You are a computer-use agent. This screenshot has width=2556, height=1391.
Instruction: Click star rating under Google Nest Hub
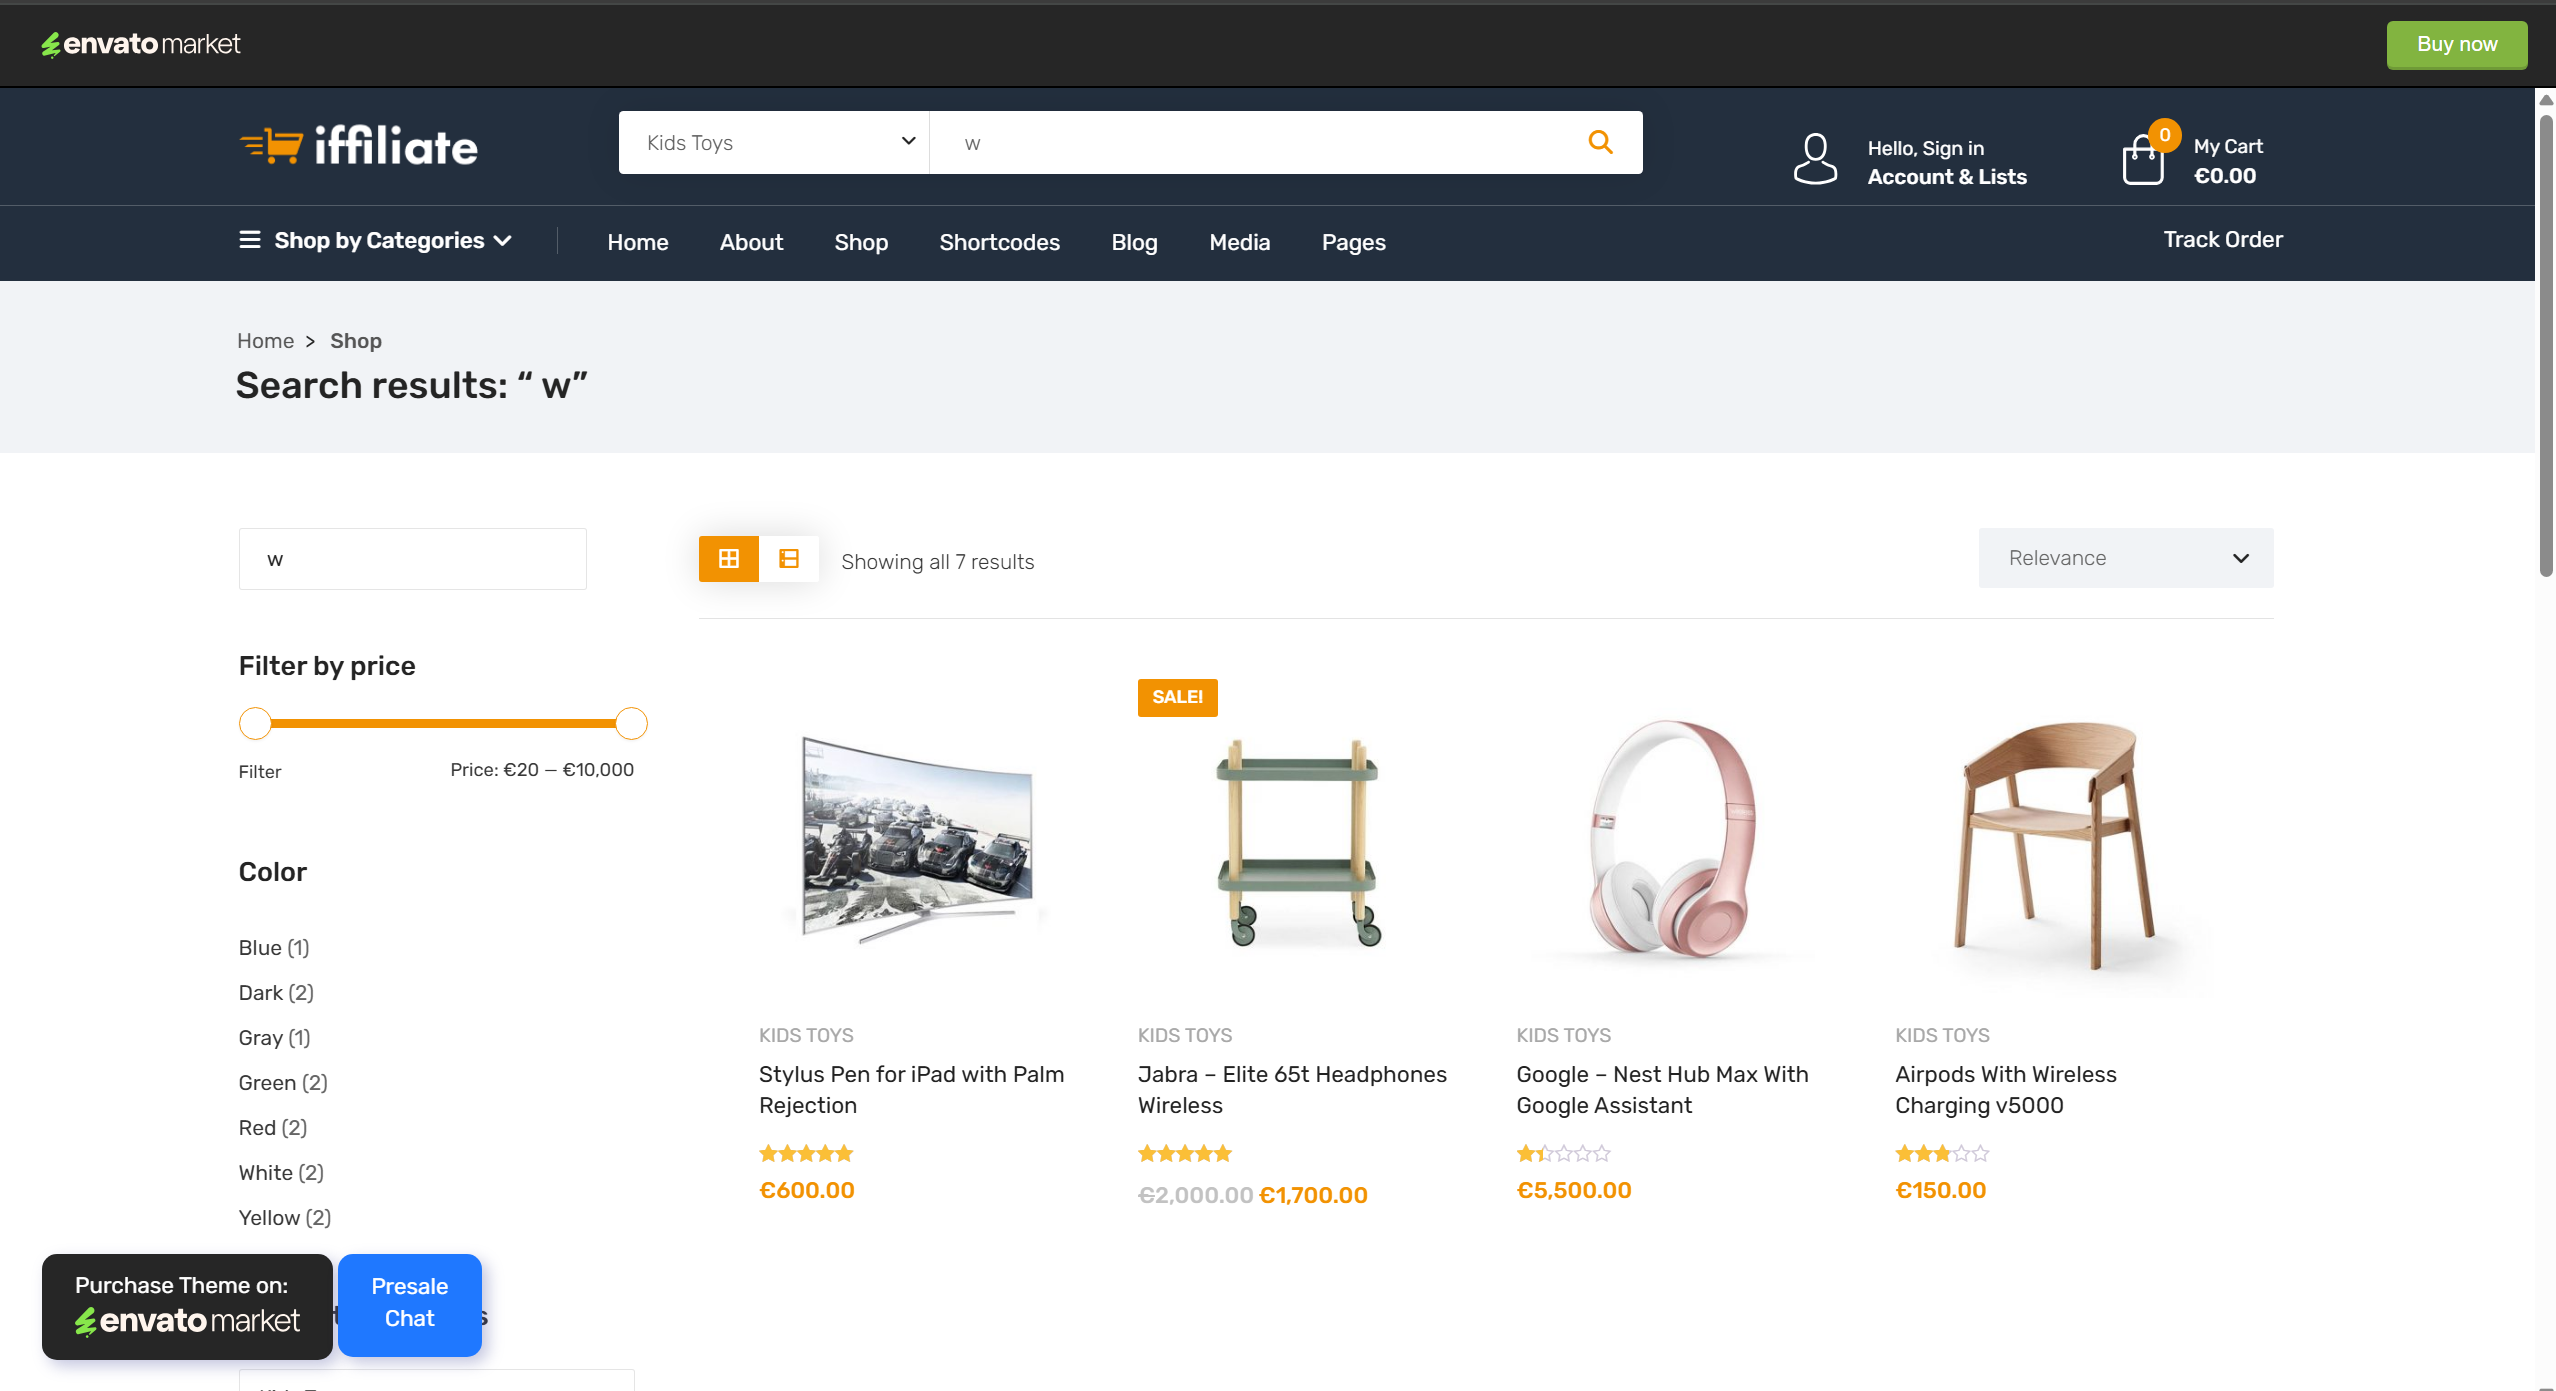(1564, 1153)
